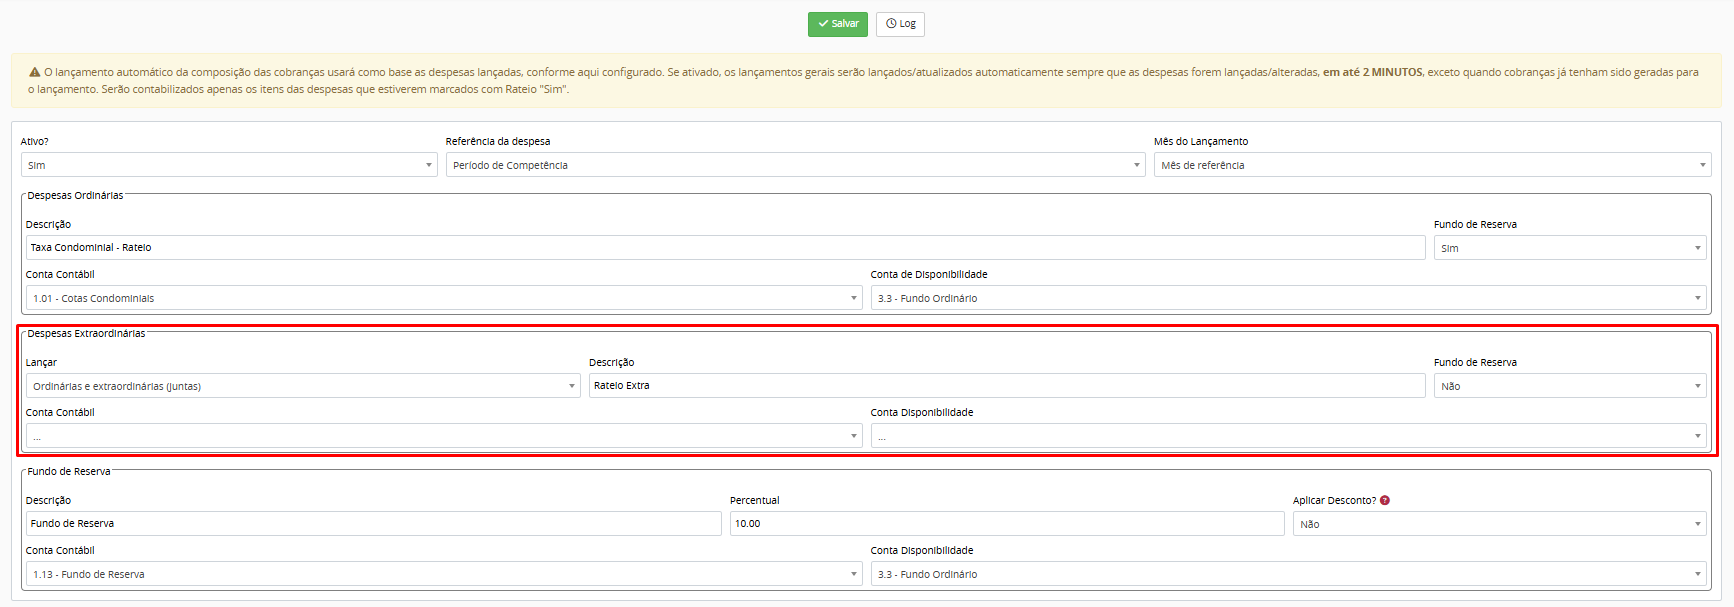
Task: Click the warning triangle icon in alert
Action: pyautogui.click(x=34, y=73)
